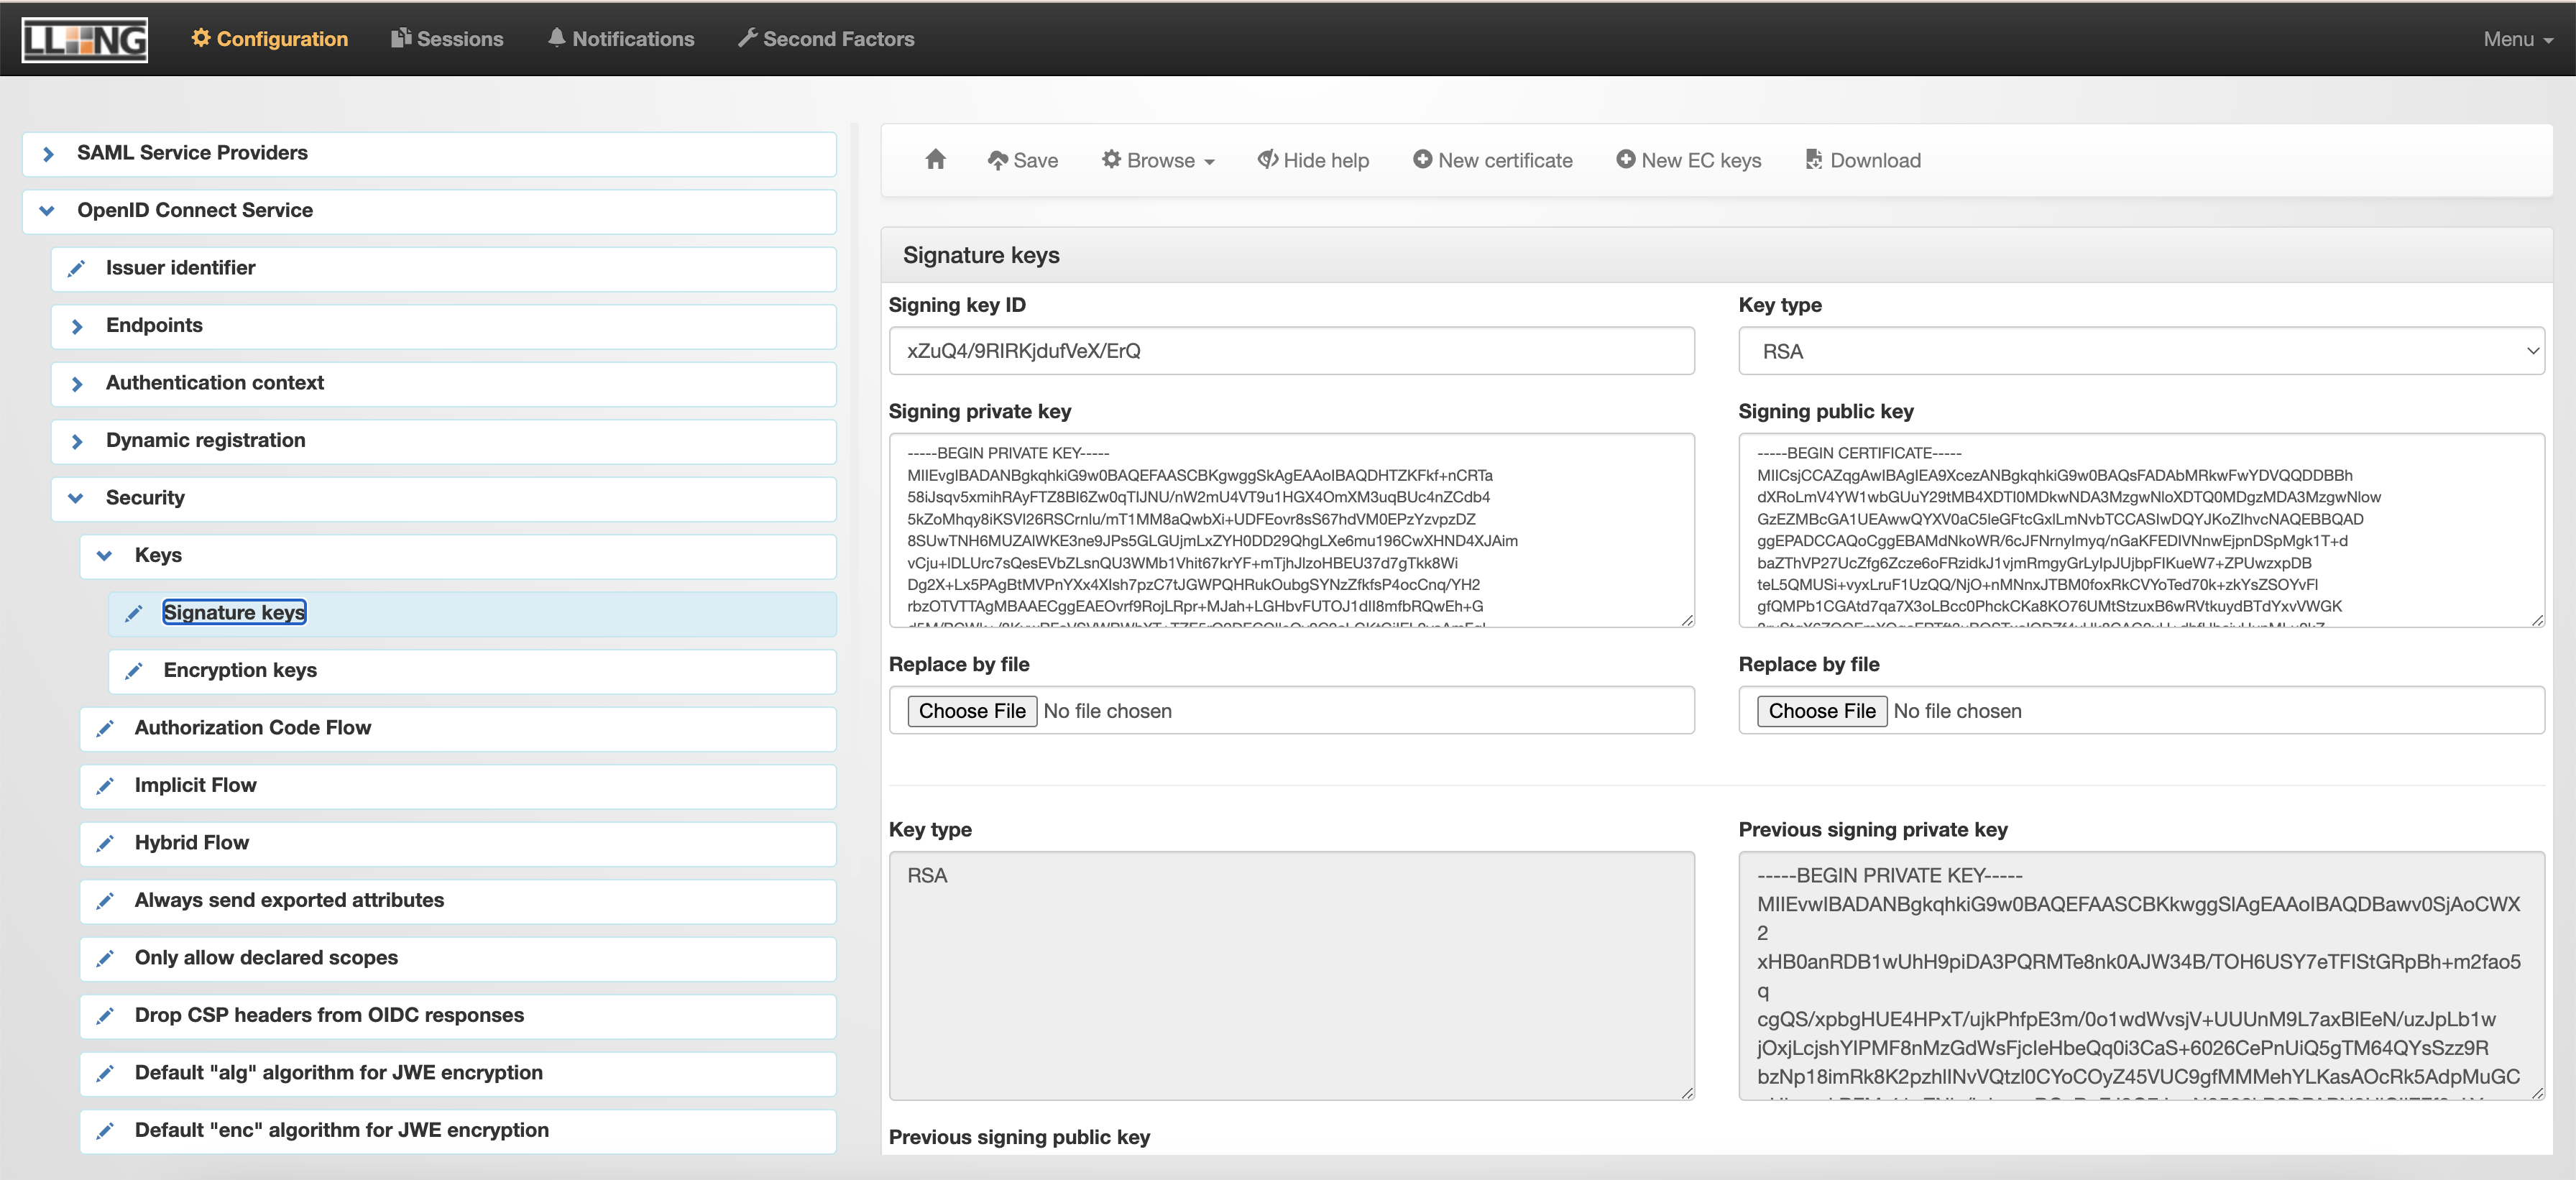The image size is (2576, 1180).
Task: Collapse the Security tree node
Action: point(76,498)
